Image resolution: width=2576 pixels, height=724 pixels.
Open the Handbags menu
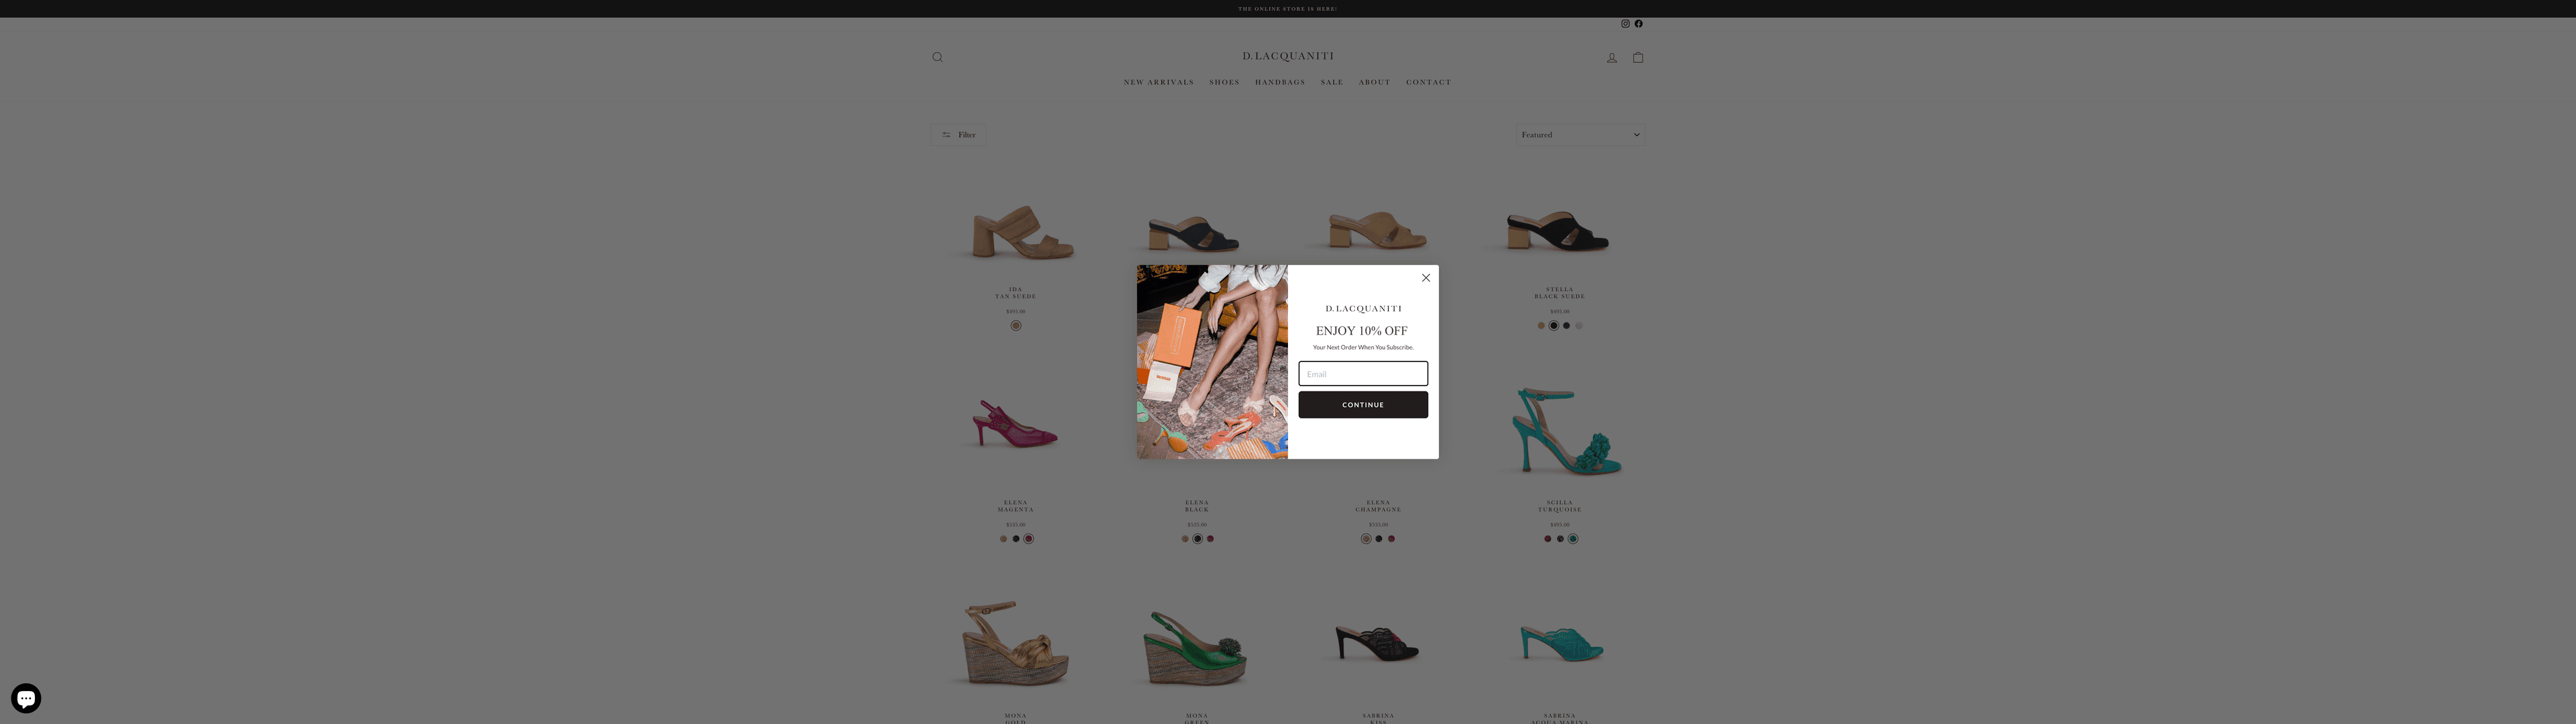pyautogui.click(x=1280, y=82)
